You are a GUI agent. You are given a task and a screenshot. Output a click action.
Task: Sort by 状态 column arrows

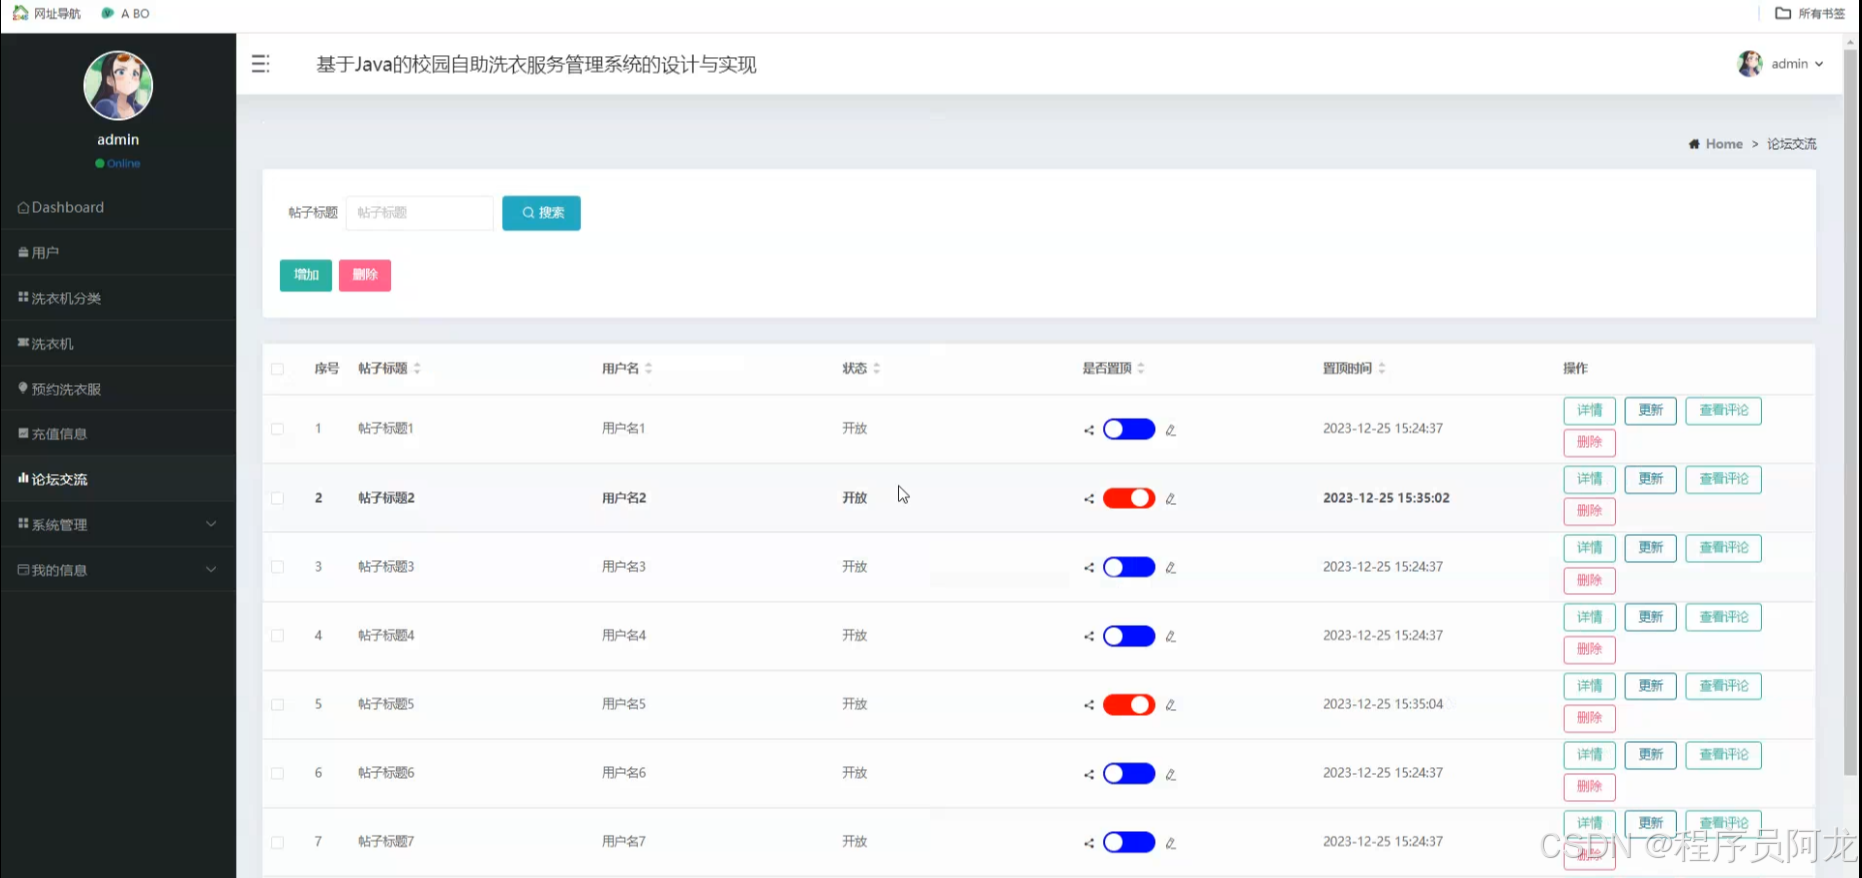click(x=876, y=369)
